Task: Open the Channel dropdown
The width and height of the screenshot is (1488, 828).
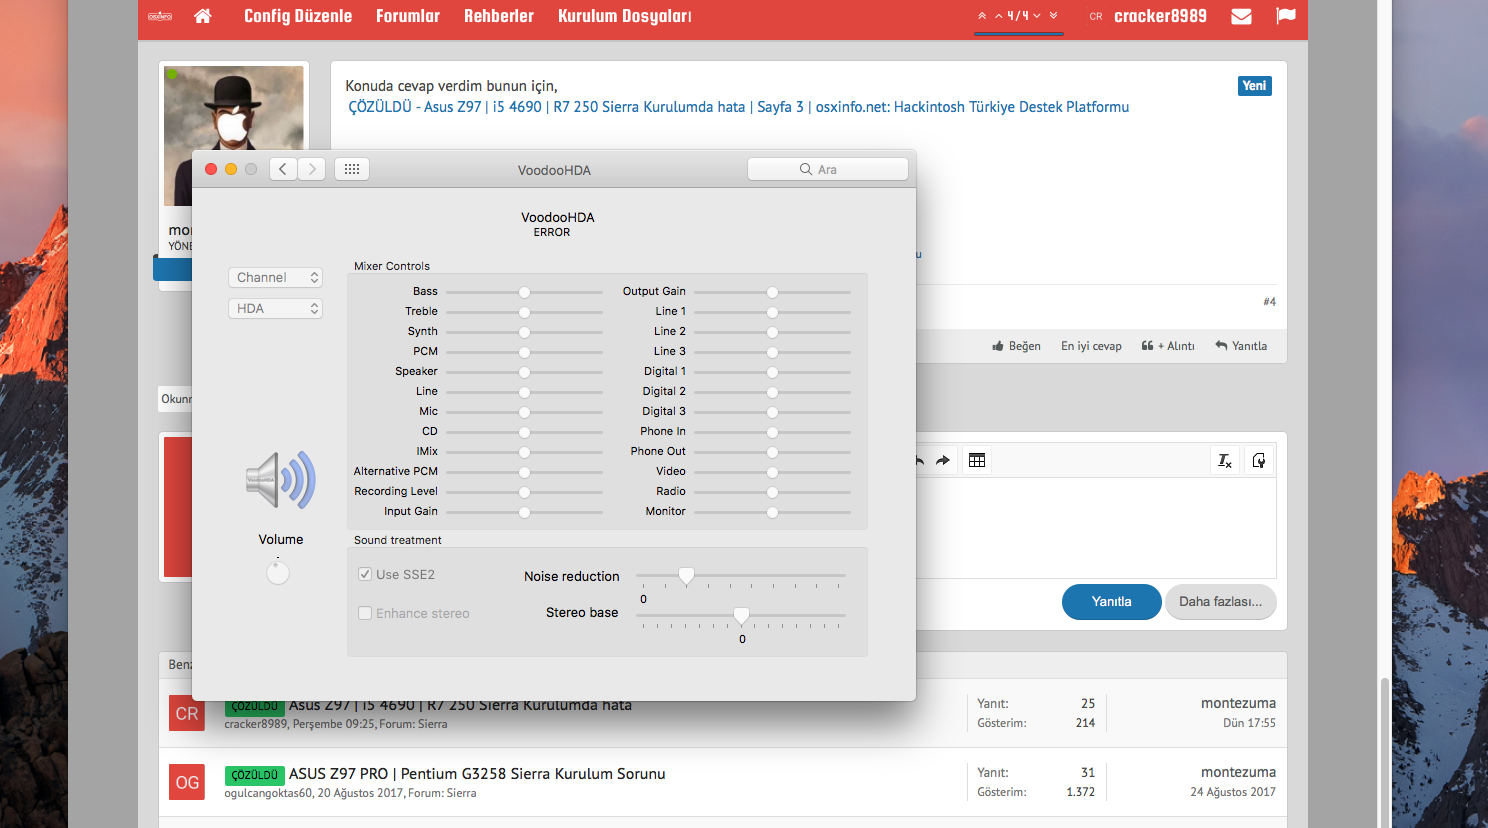Action: coord(275,278)
